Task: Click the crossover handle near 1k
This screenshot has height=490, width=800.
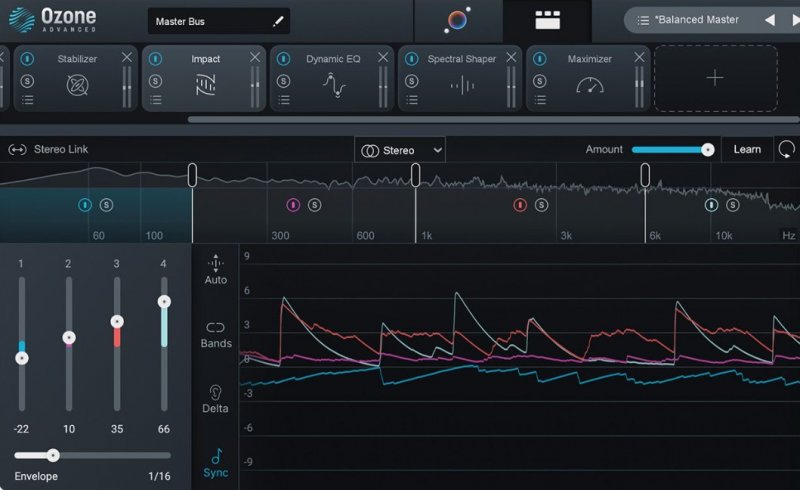Action: click(415, 175)
